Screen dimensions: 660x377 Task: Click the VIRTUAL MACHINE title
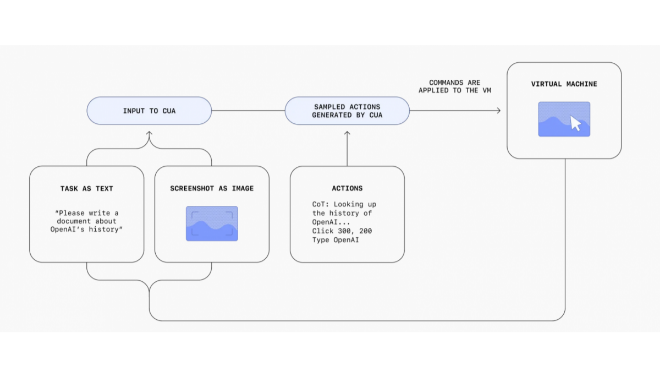pyautogui.click(x=564, y=84)
